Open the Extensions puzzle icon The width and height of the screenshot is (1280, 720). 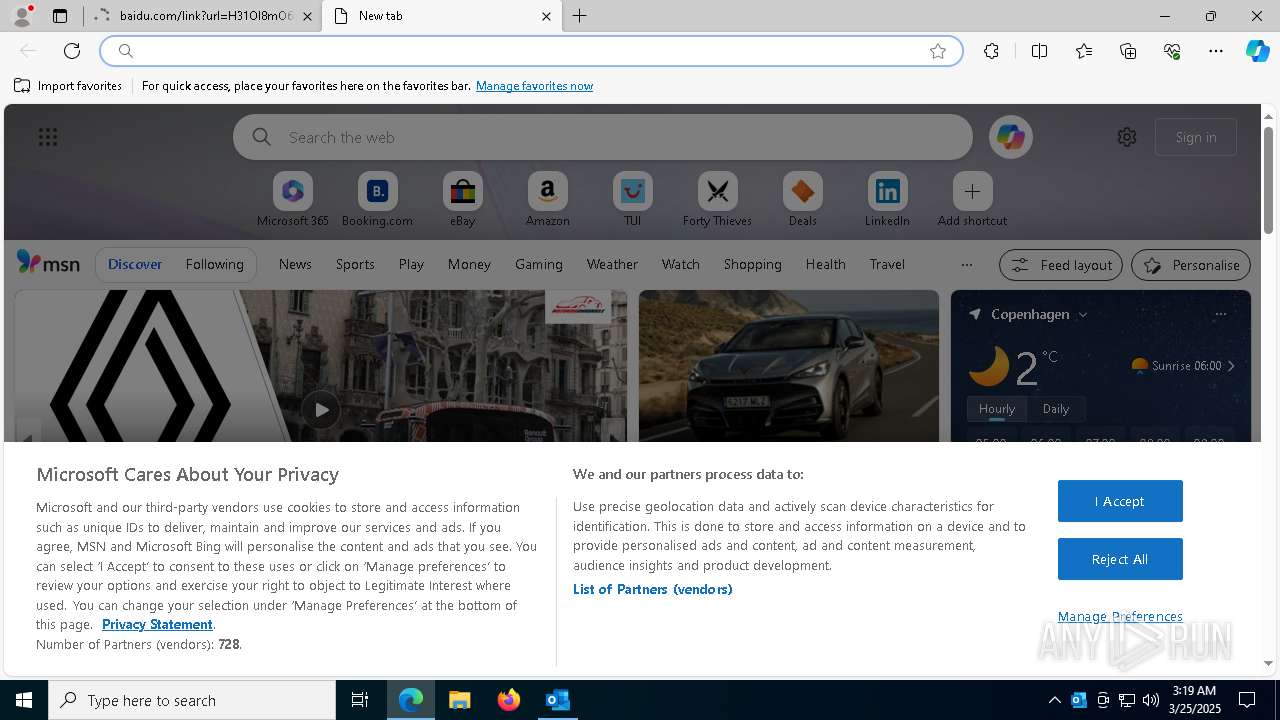pos(991,51)
